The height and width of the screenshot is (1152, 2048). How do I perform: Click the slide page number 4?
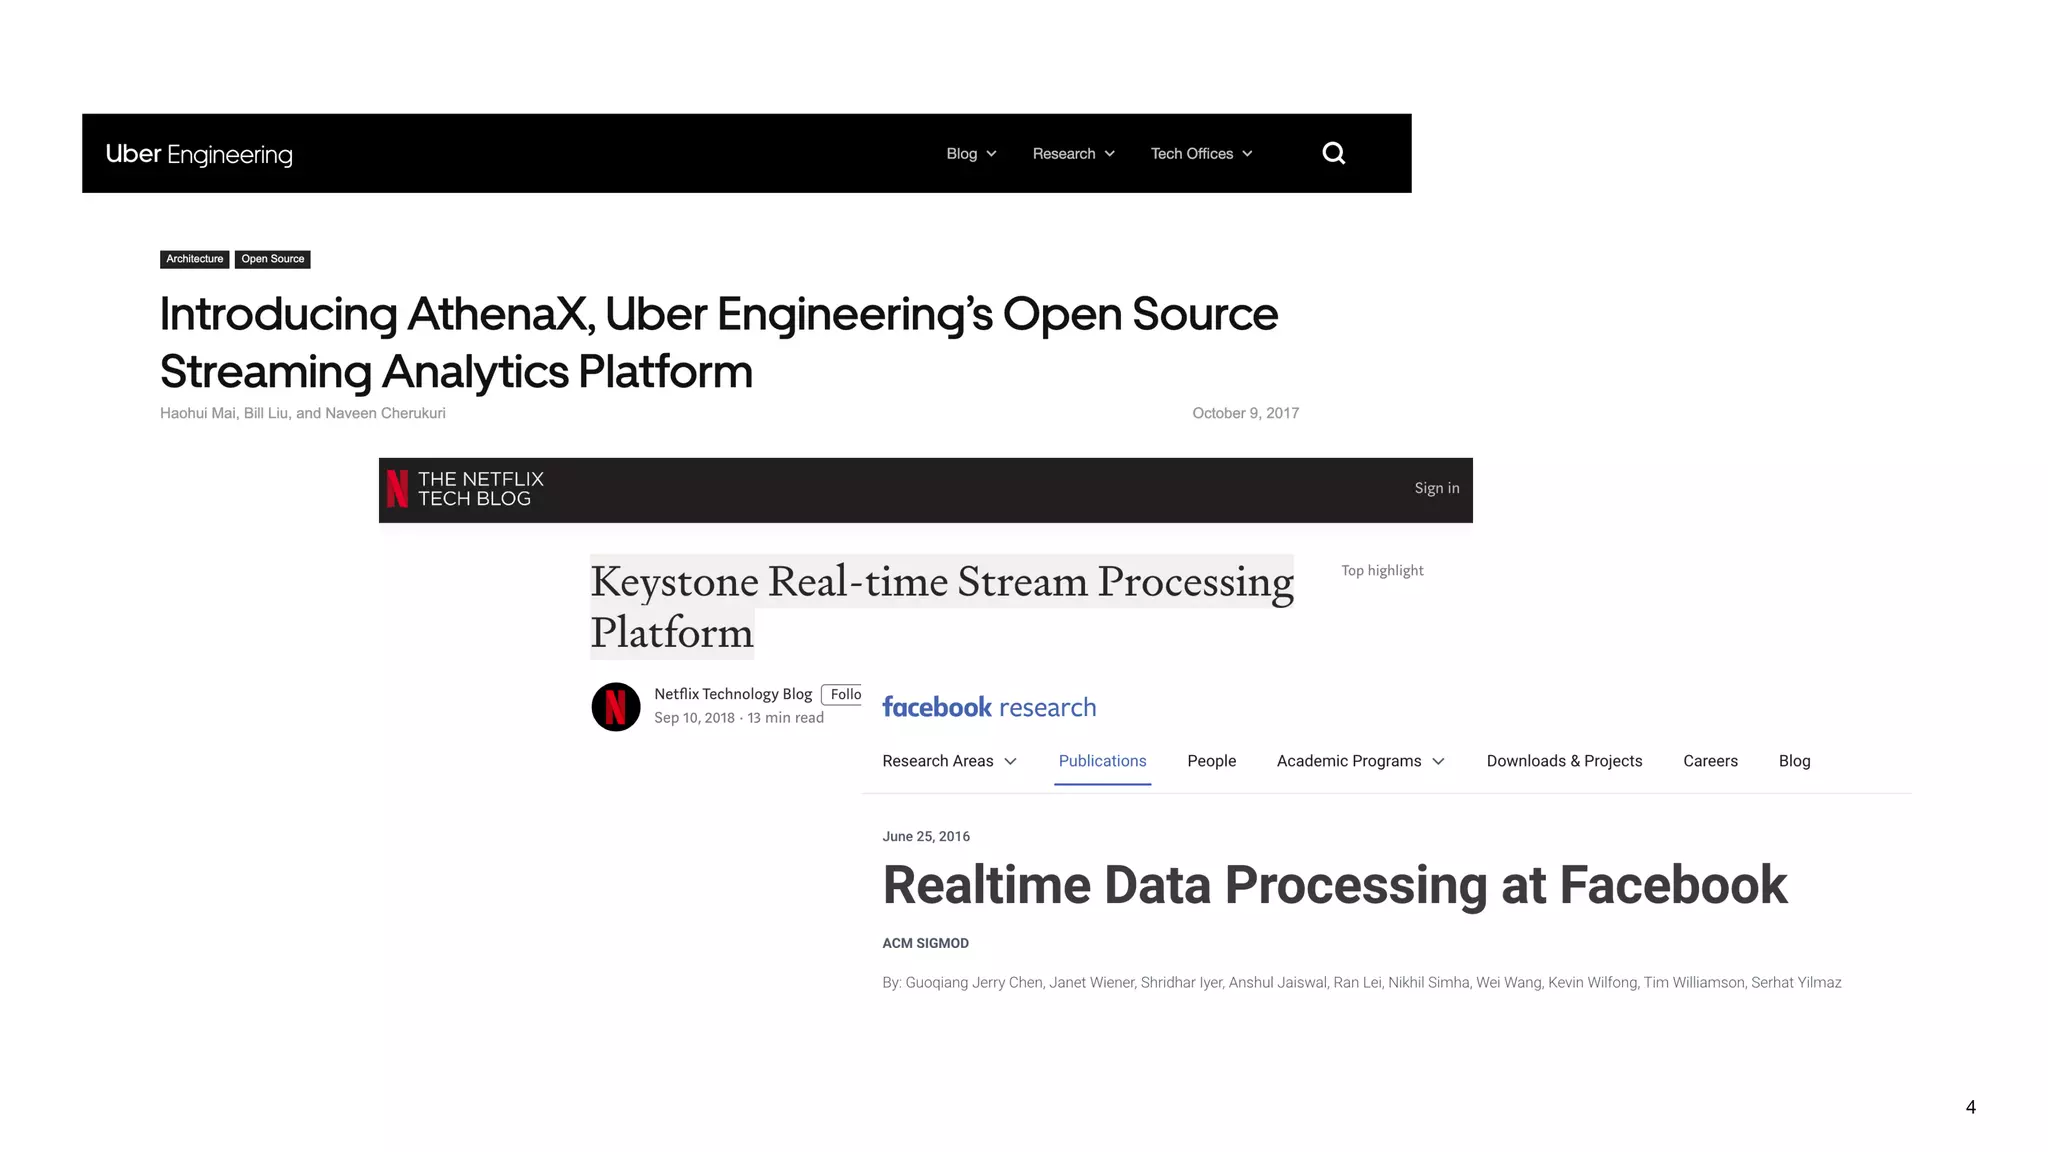coord(1970,1107)
